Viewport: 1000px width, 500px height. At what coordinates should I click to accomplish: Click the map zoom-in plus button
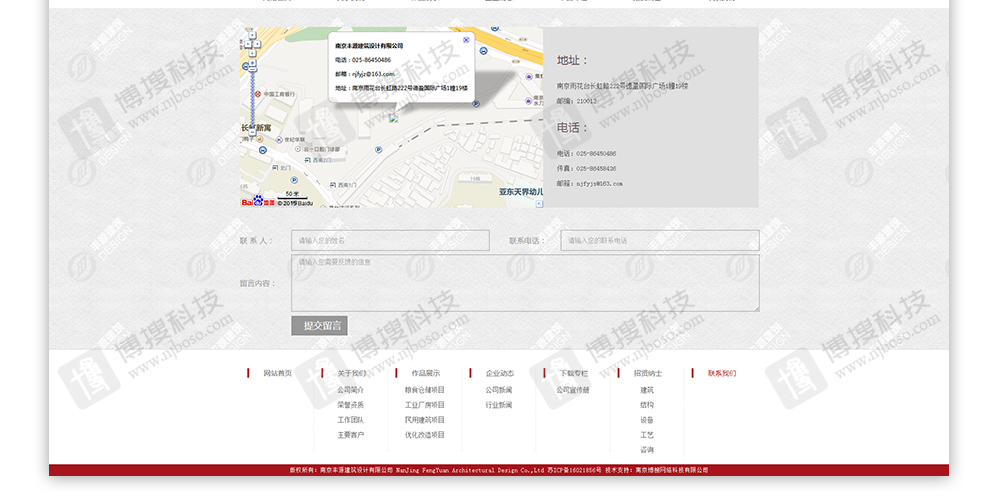252,62
